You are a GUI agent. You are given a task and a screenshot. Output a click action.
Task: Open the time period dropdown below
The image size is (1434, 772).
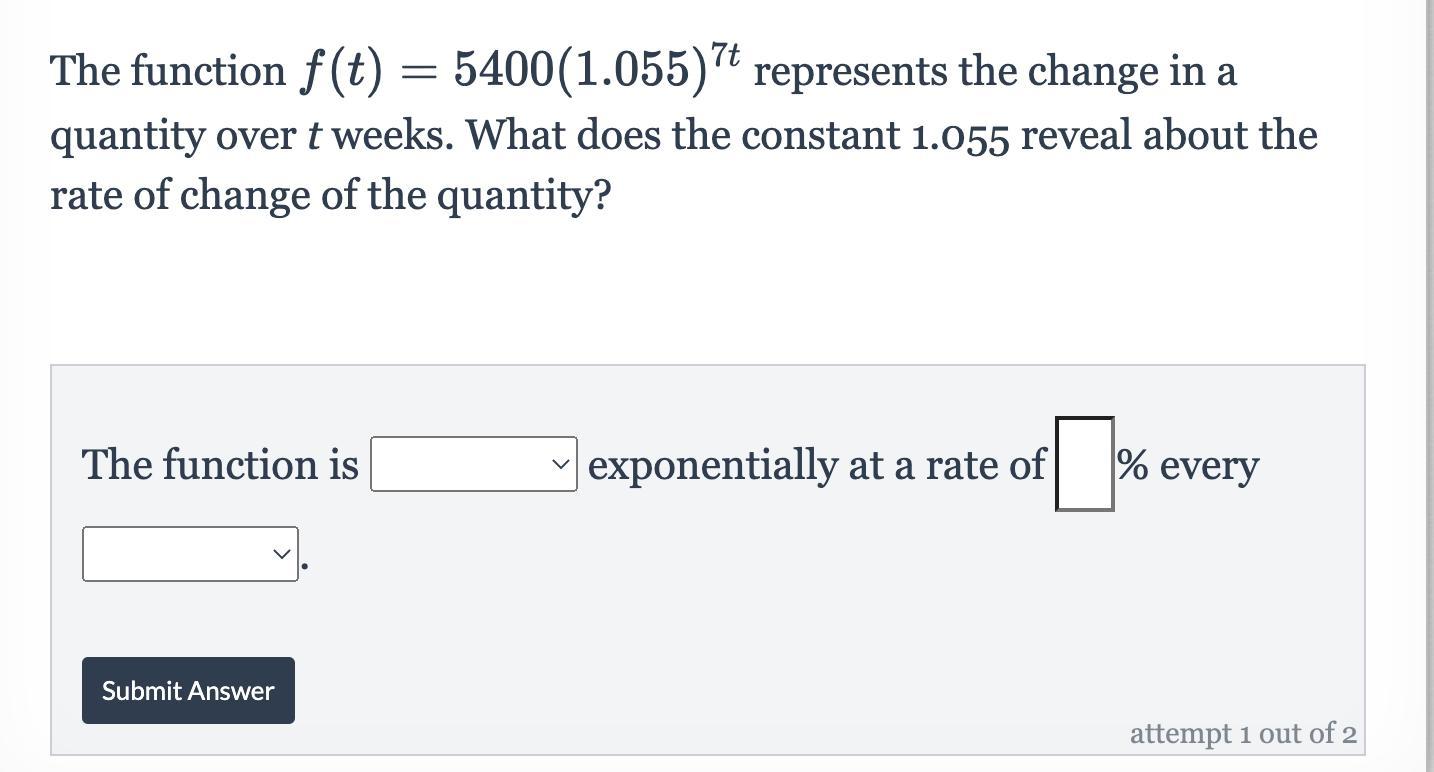point(189,554)
